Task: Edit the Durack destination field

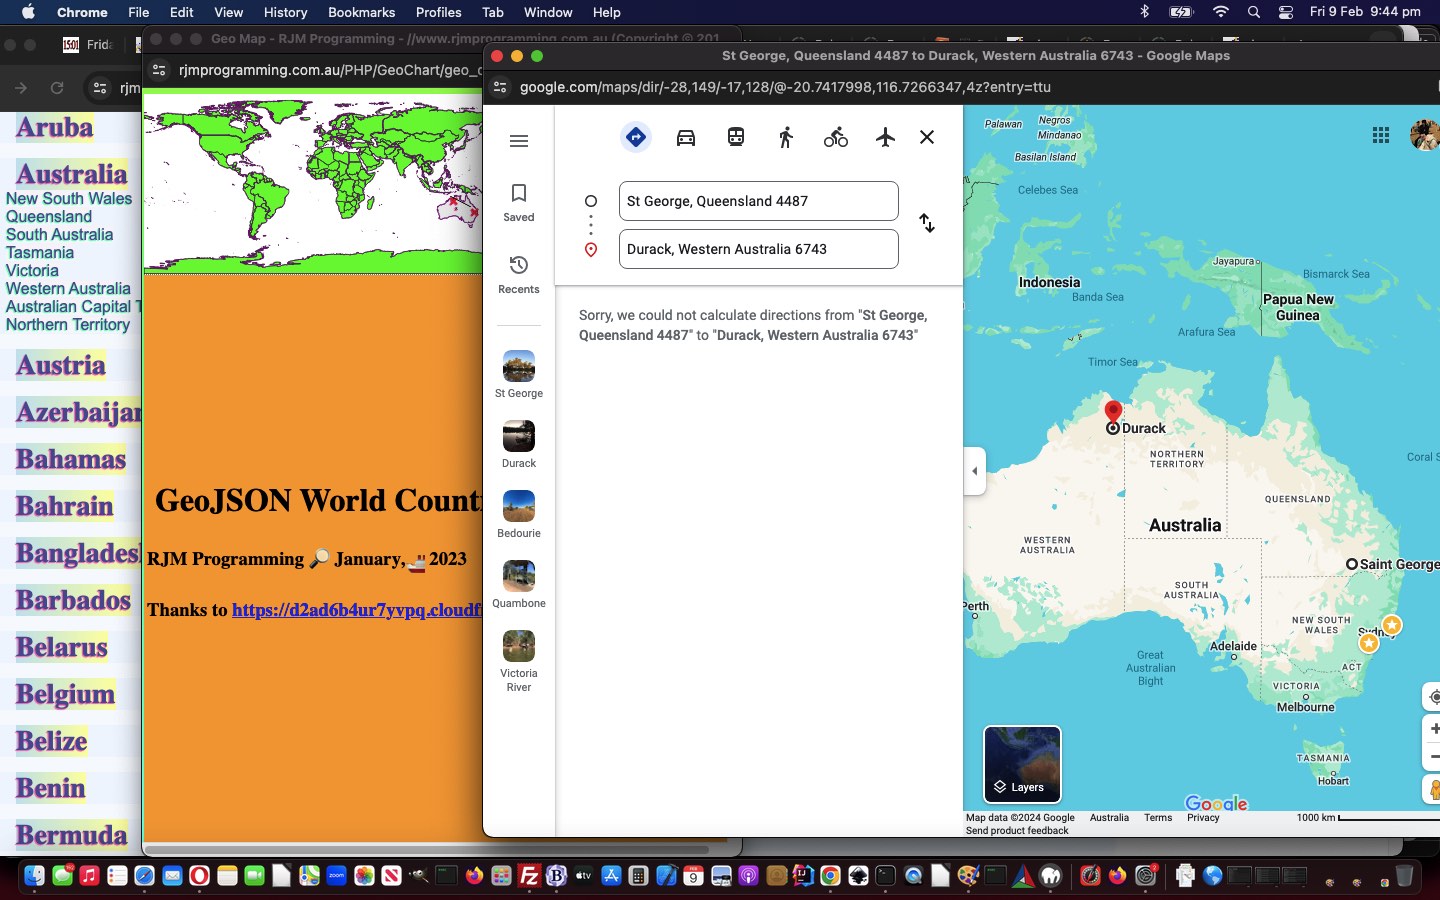Action: pyautogui.click(x=759, y=249)
